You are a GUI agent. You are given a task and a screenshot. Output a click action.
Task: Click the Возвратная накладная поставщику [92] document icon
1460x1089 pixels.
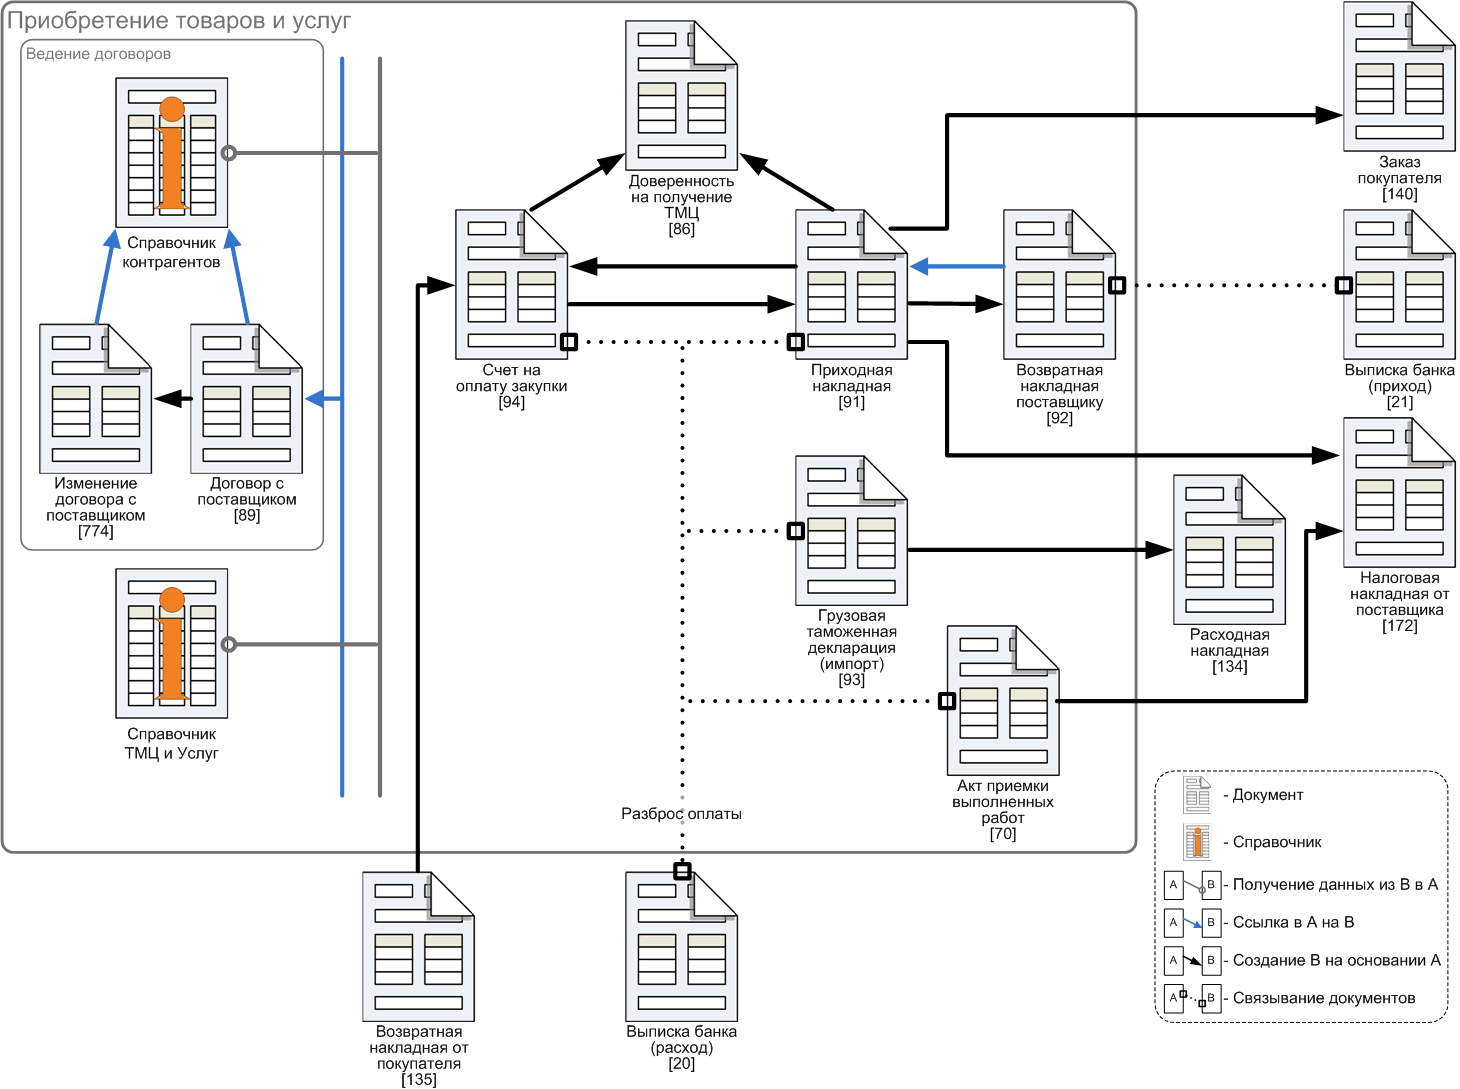[x=1060, y=285]
